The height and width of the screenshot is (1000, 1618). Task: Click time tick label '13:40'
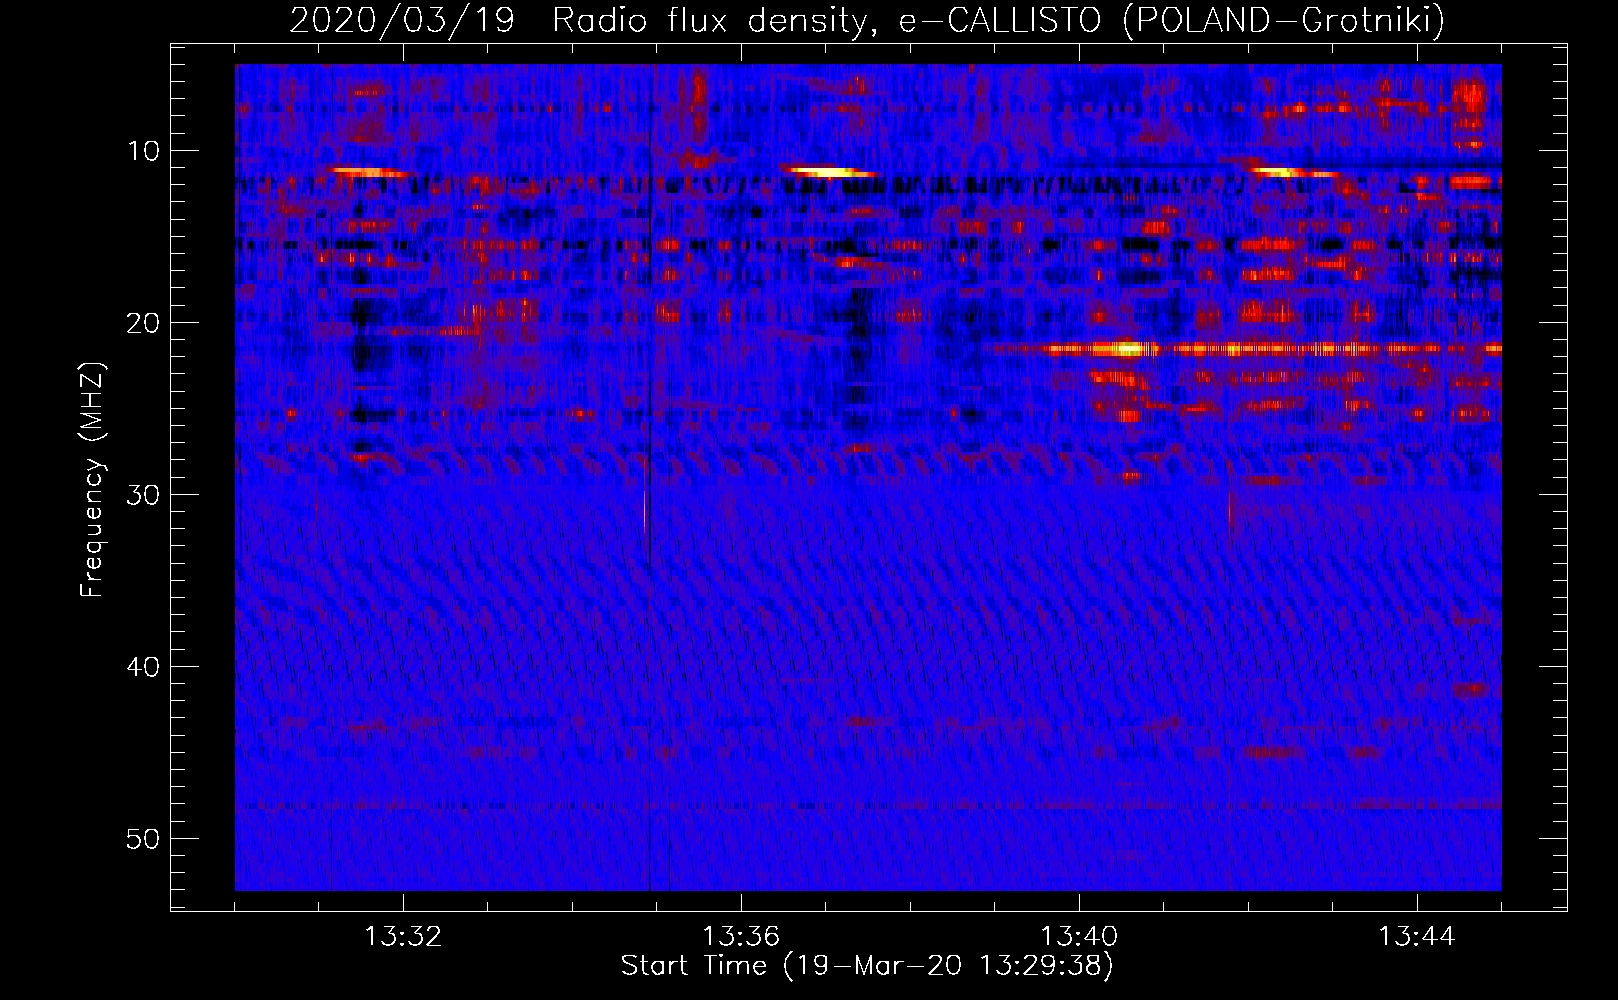(1079, 937)
